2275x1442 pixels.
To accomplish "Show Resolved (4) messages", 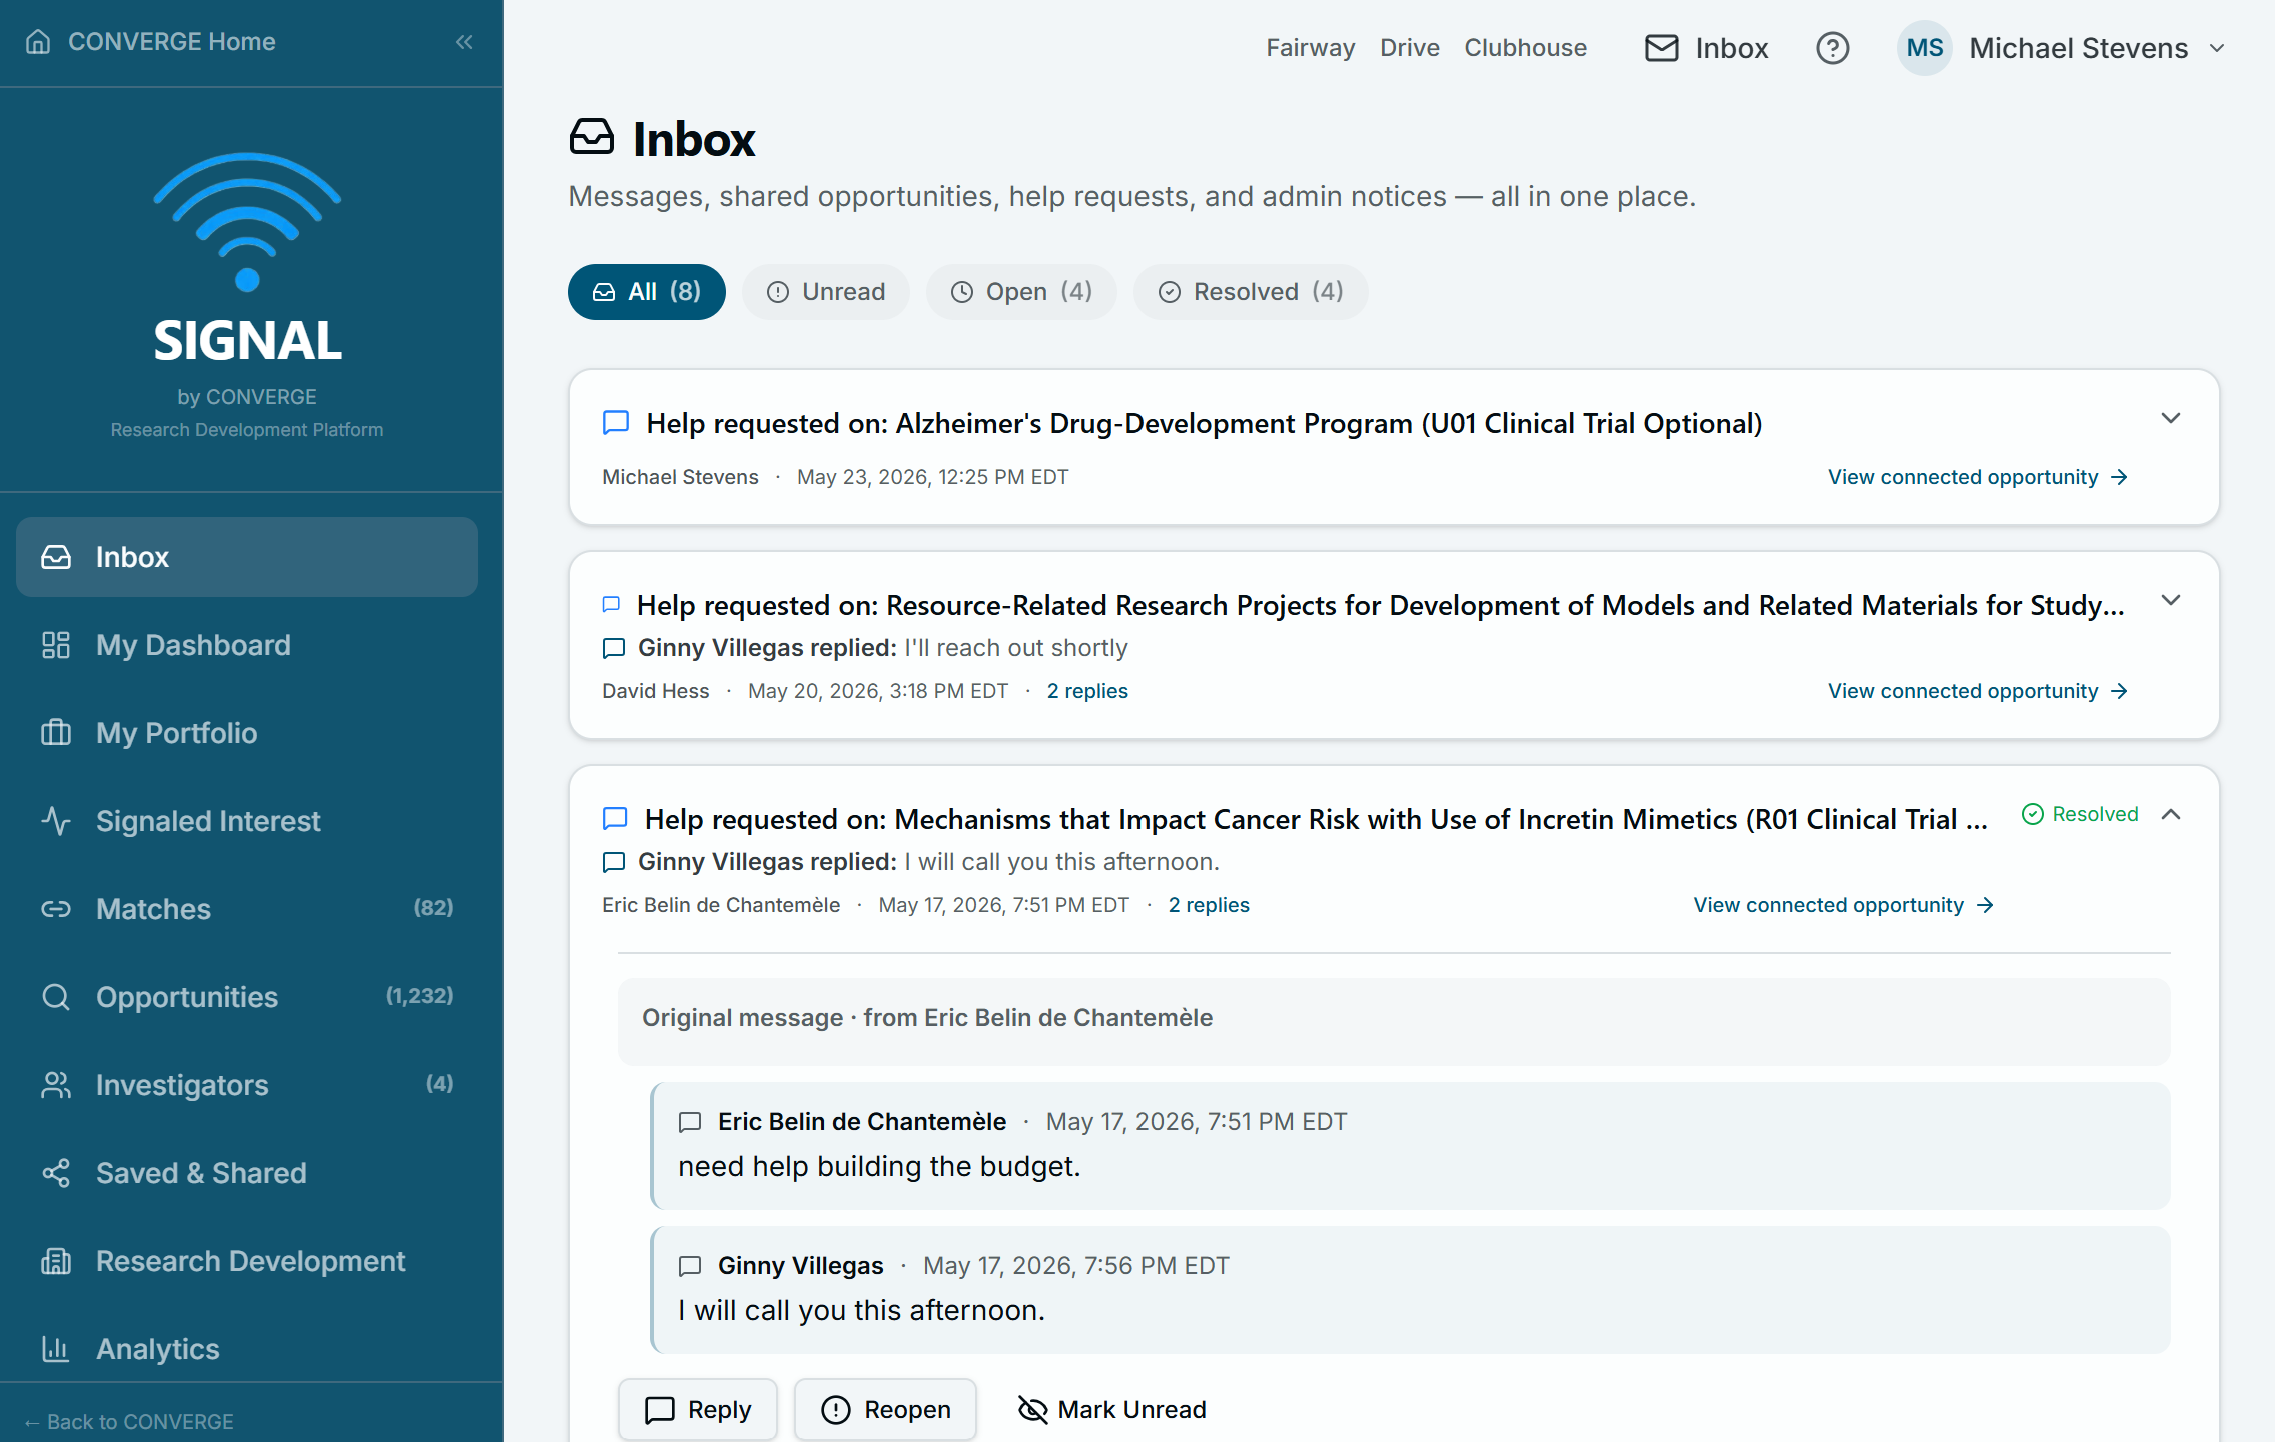I will click(x=1251, y=292).
